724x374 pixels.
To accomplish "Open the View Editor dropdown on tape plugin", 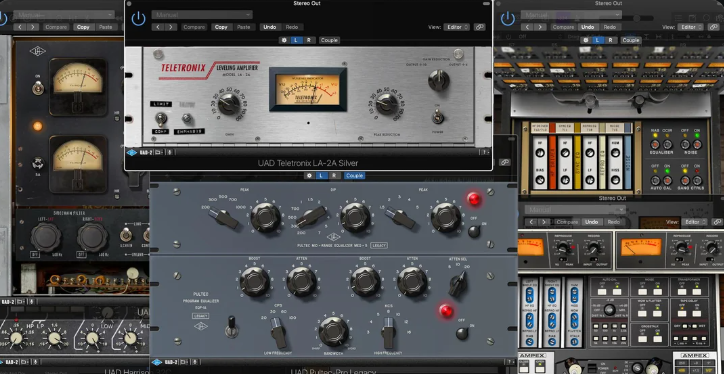I will point(690,27).
